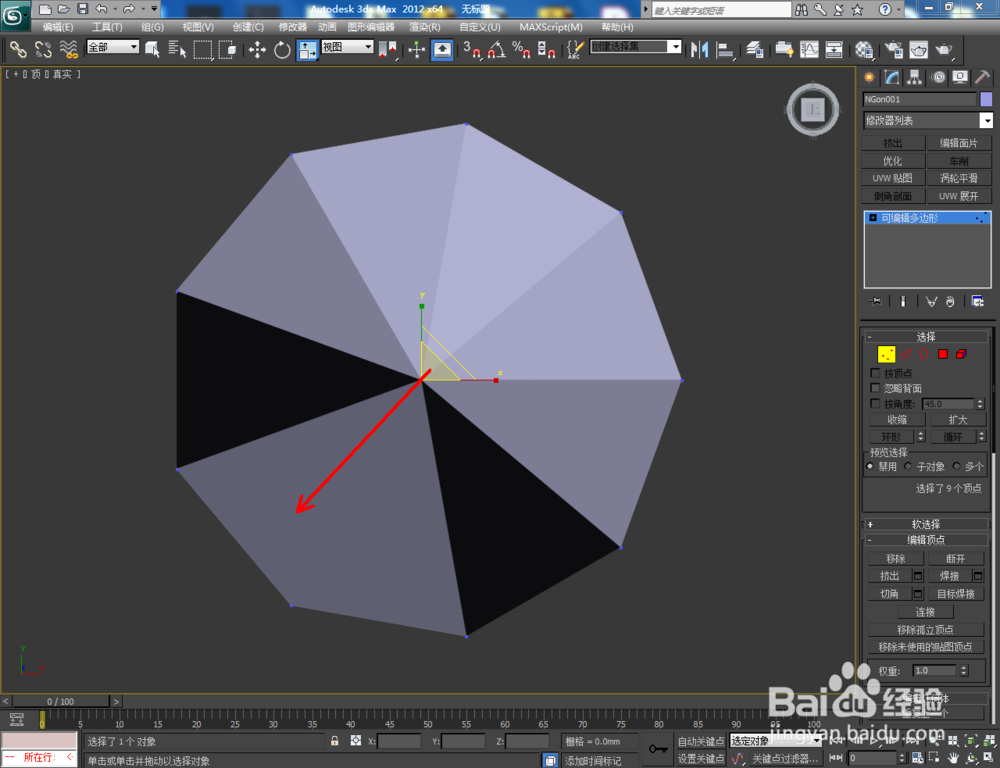Click the NGon001 object color swatch
Screen dimensions: 1000x768
click(986, 99)
